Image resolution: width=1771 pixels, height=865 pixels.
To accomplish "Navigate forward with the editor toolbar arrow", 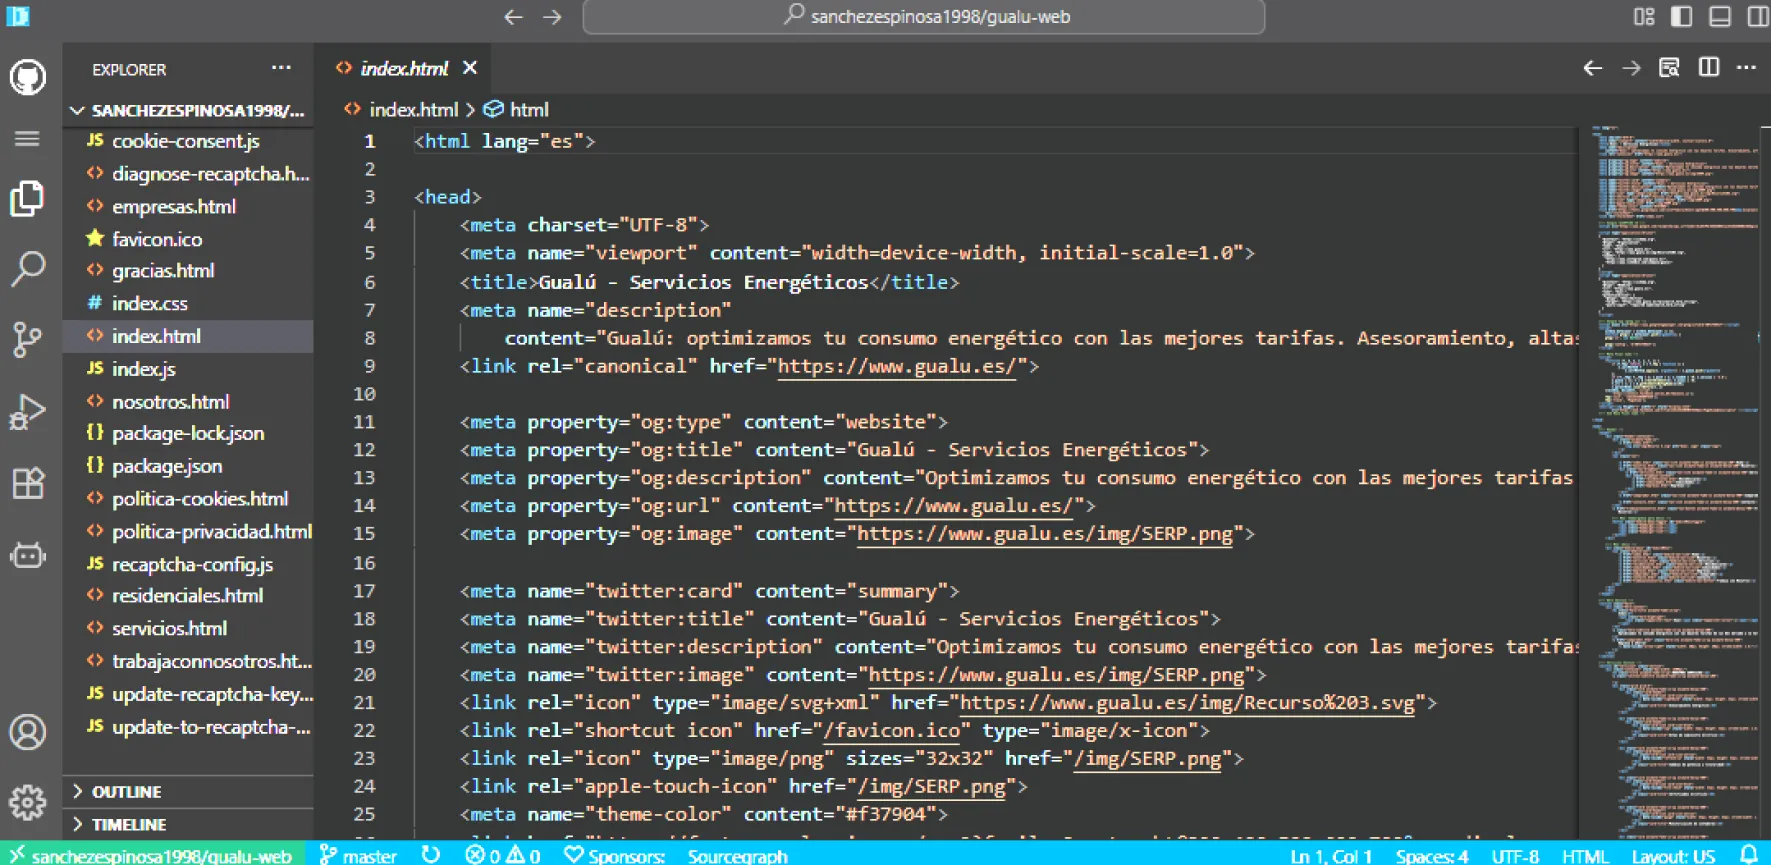I will [1631, 68].
